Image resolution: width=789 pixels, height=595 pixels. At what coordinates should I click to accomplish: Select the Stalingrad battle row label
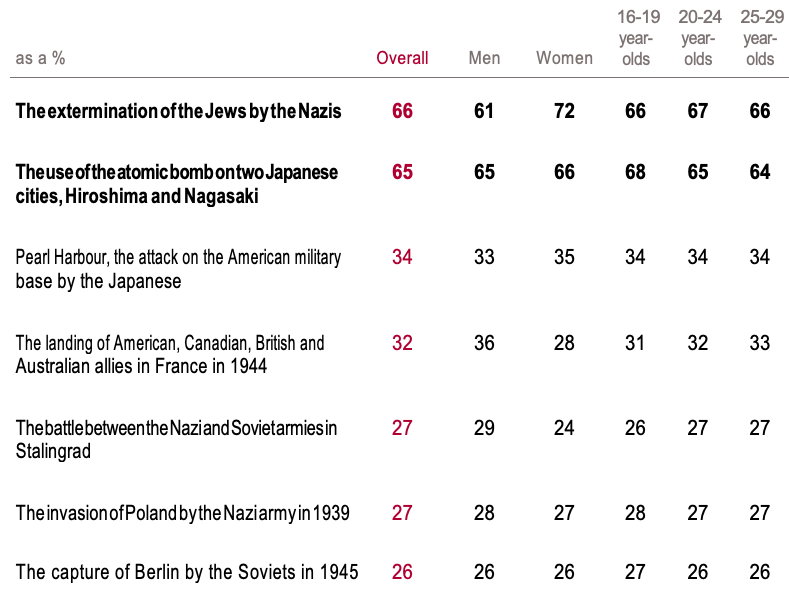click(x=176, y=440)
